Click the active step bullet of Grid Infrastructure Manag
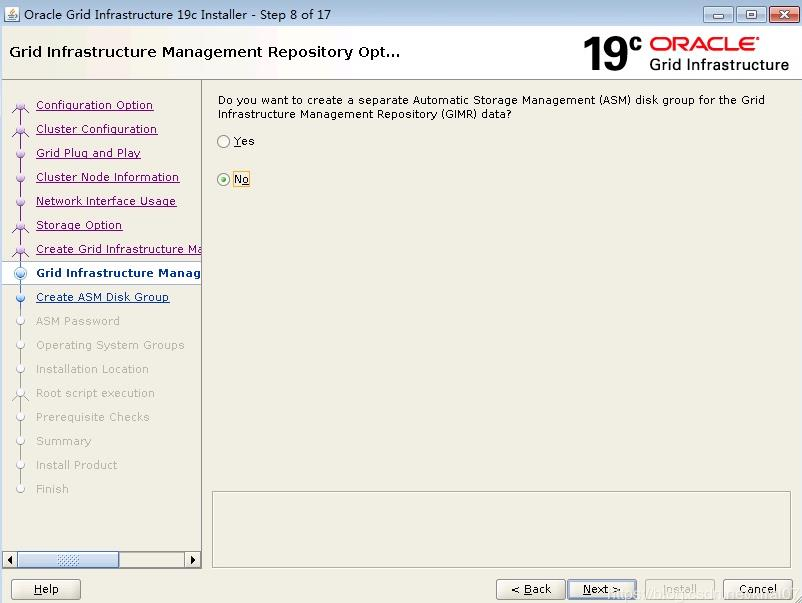The width and height of the screenshot is (802, 603). [20, 273]
